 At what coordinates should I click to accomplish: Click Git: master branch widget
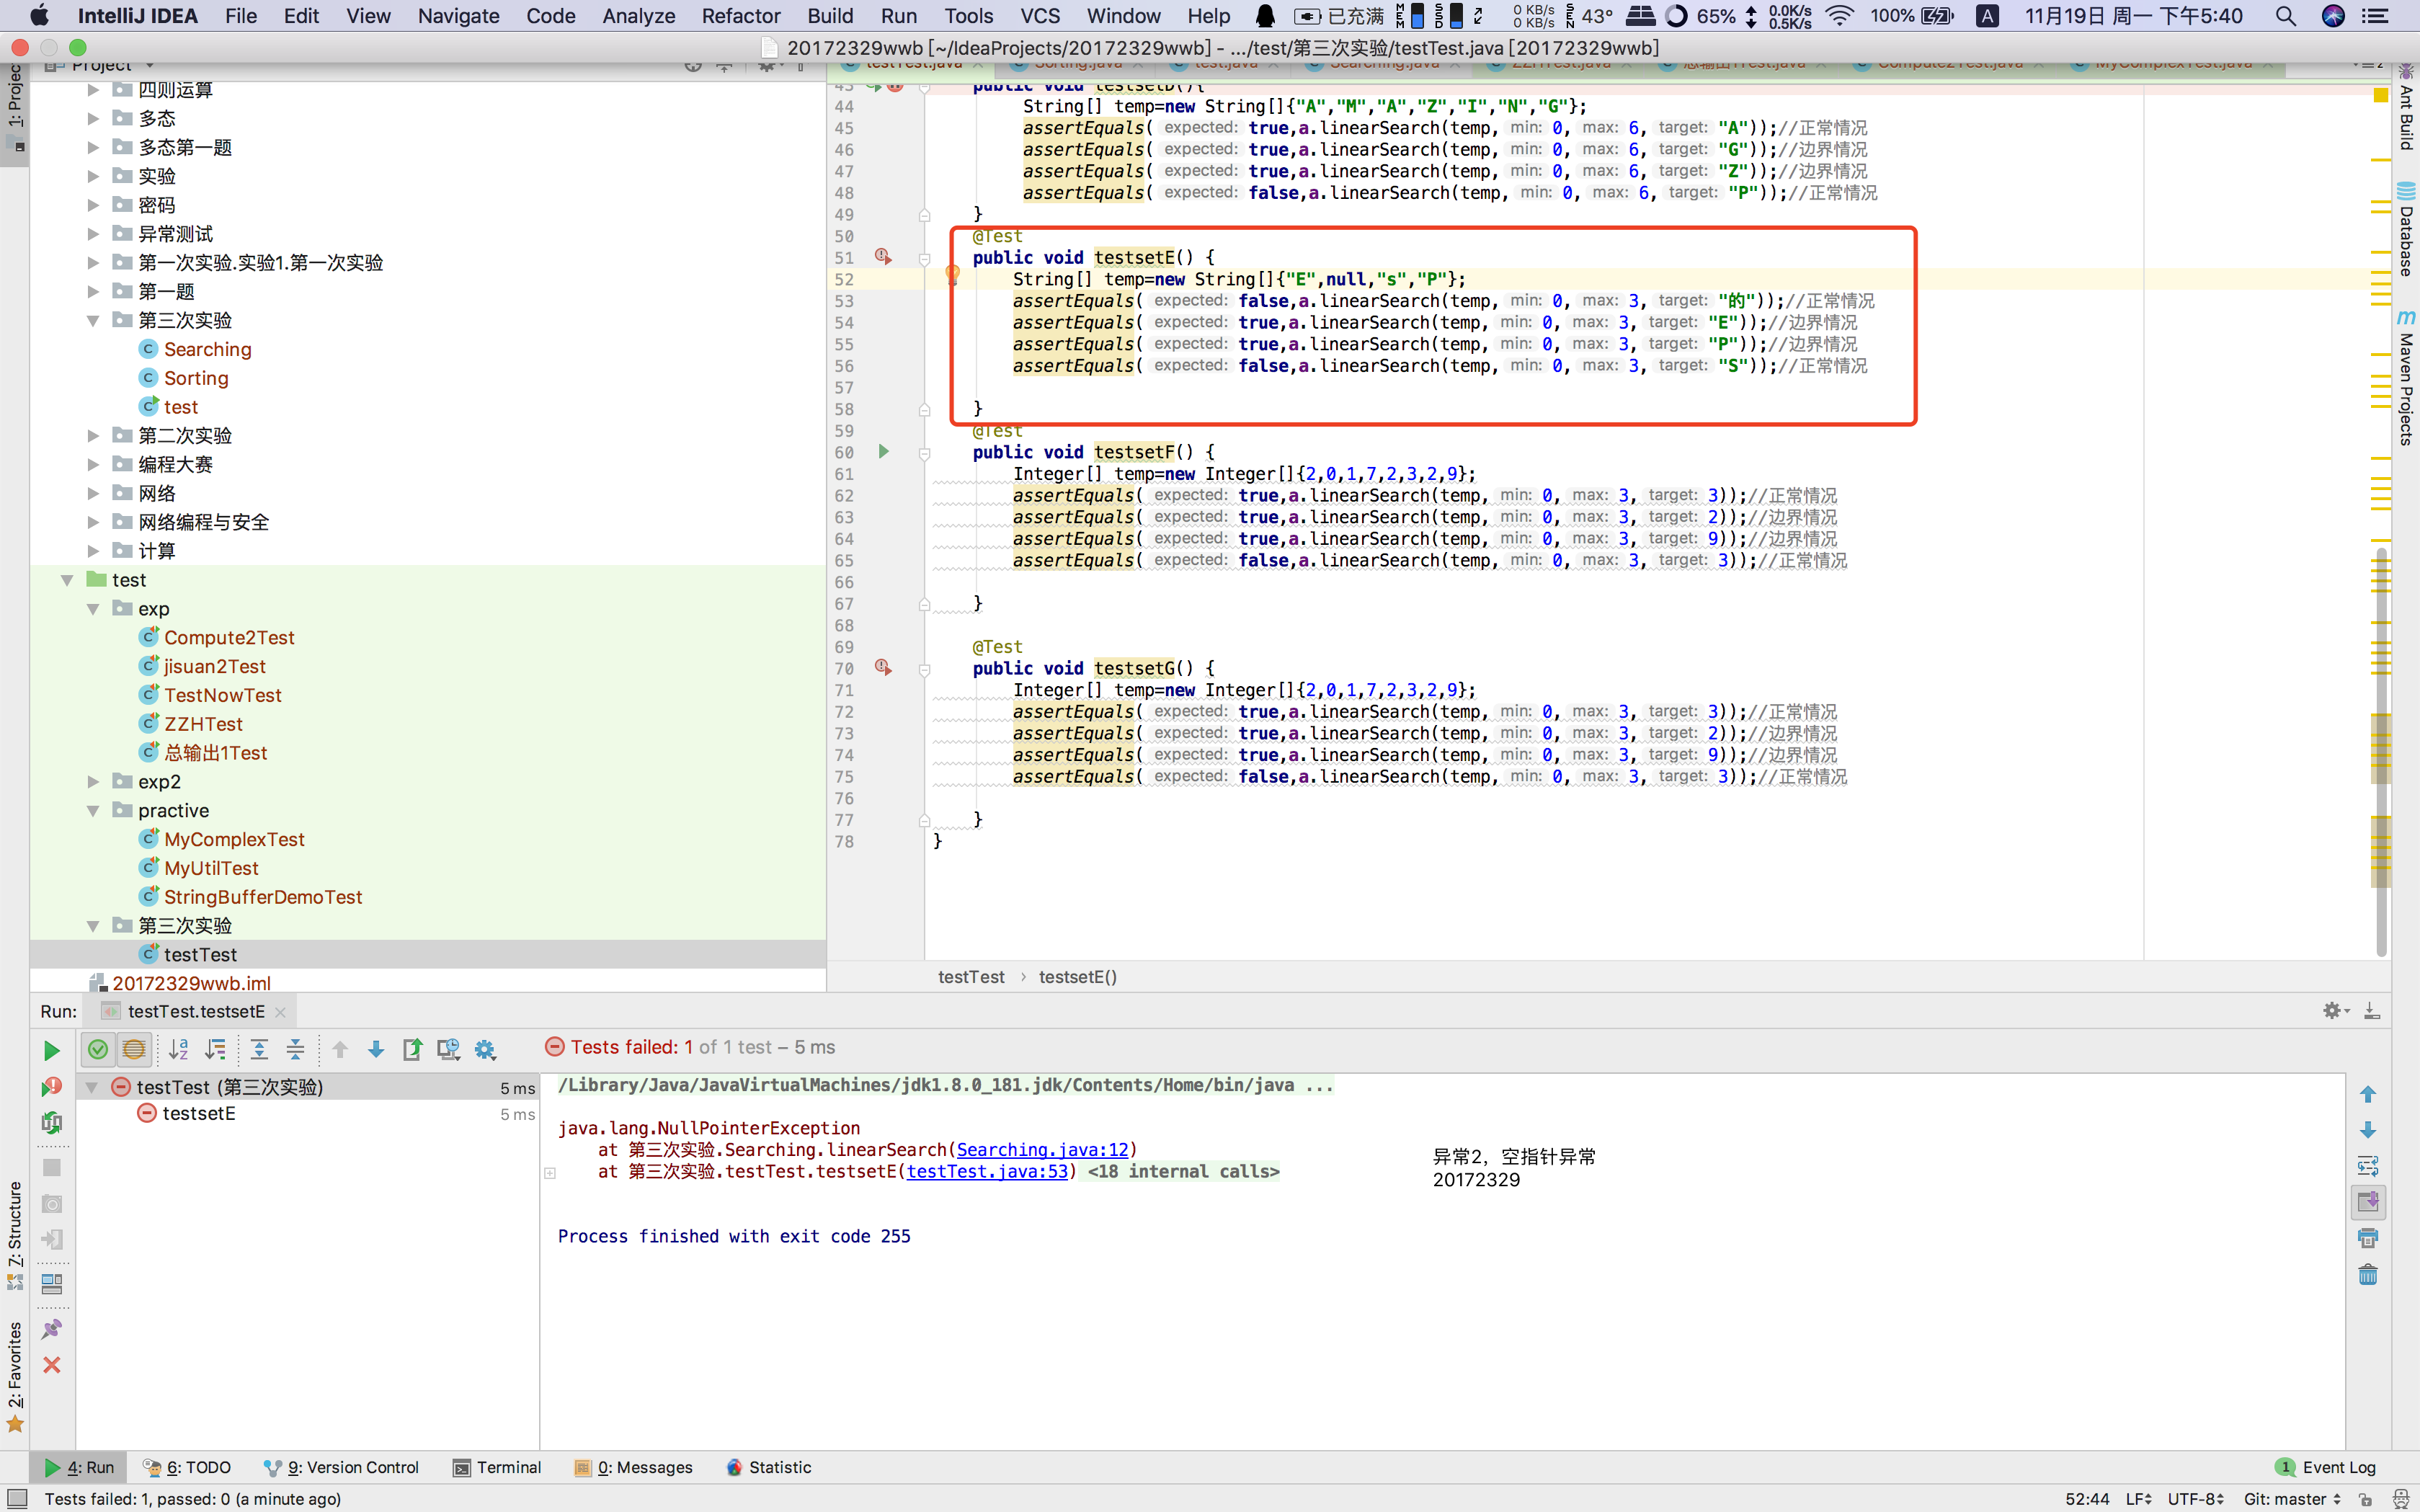[x=2292, y=1499]
